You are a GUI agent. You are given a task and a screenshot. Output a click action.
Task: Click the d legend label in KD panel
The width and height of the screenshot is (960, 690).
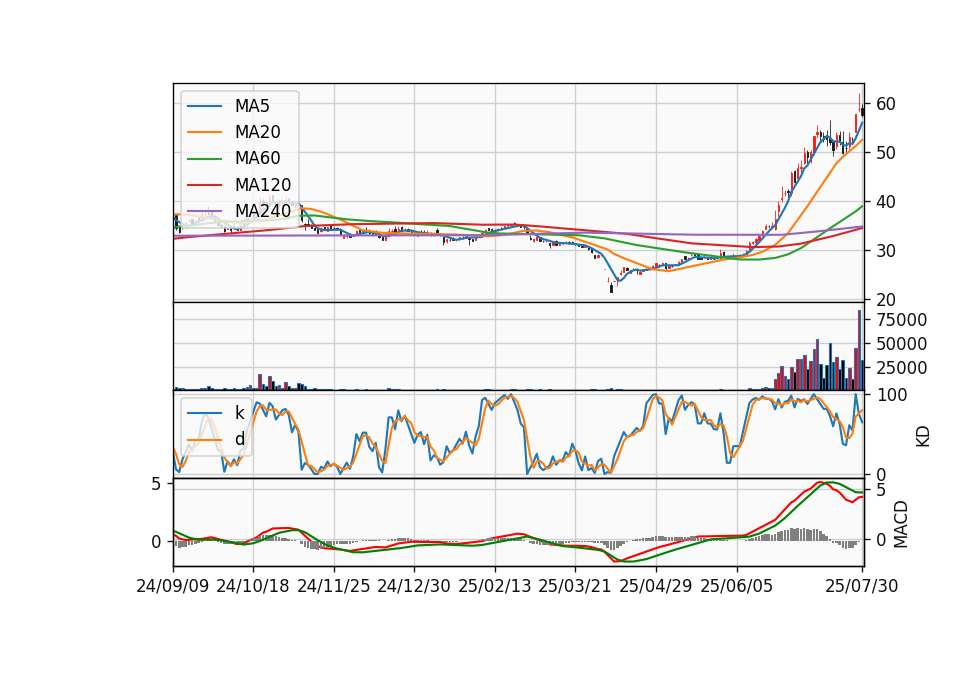[x=239, y=439]
